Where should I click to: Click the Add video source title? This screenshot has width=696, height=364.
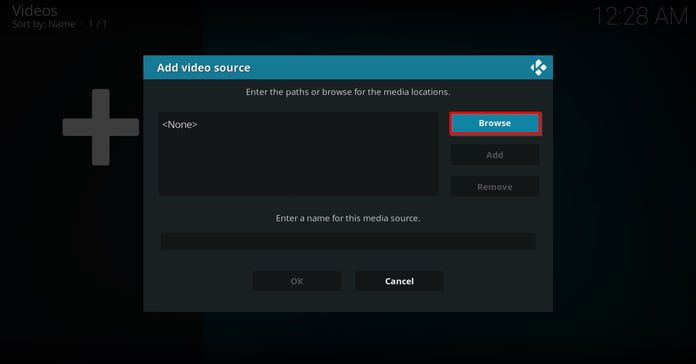point(203,67)
